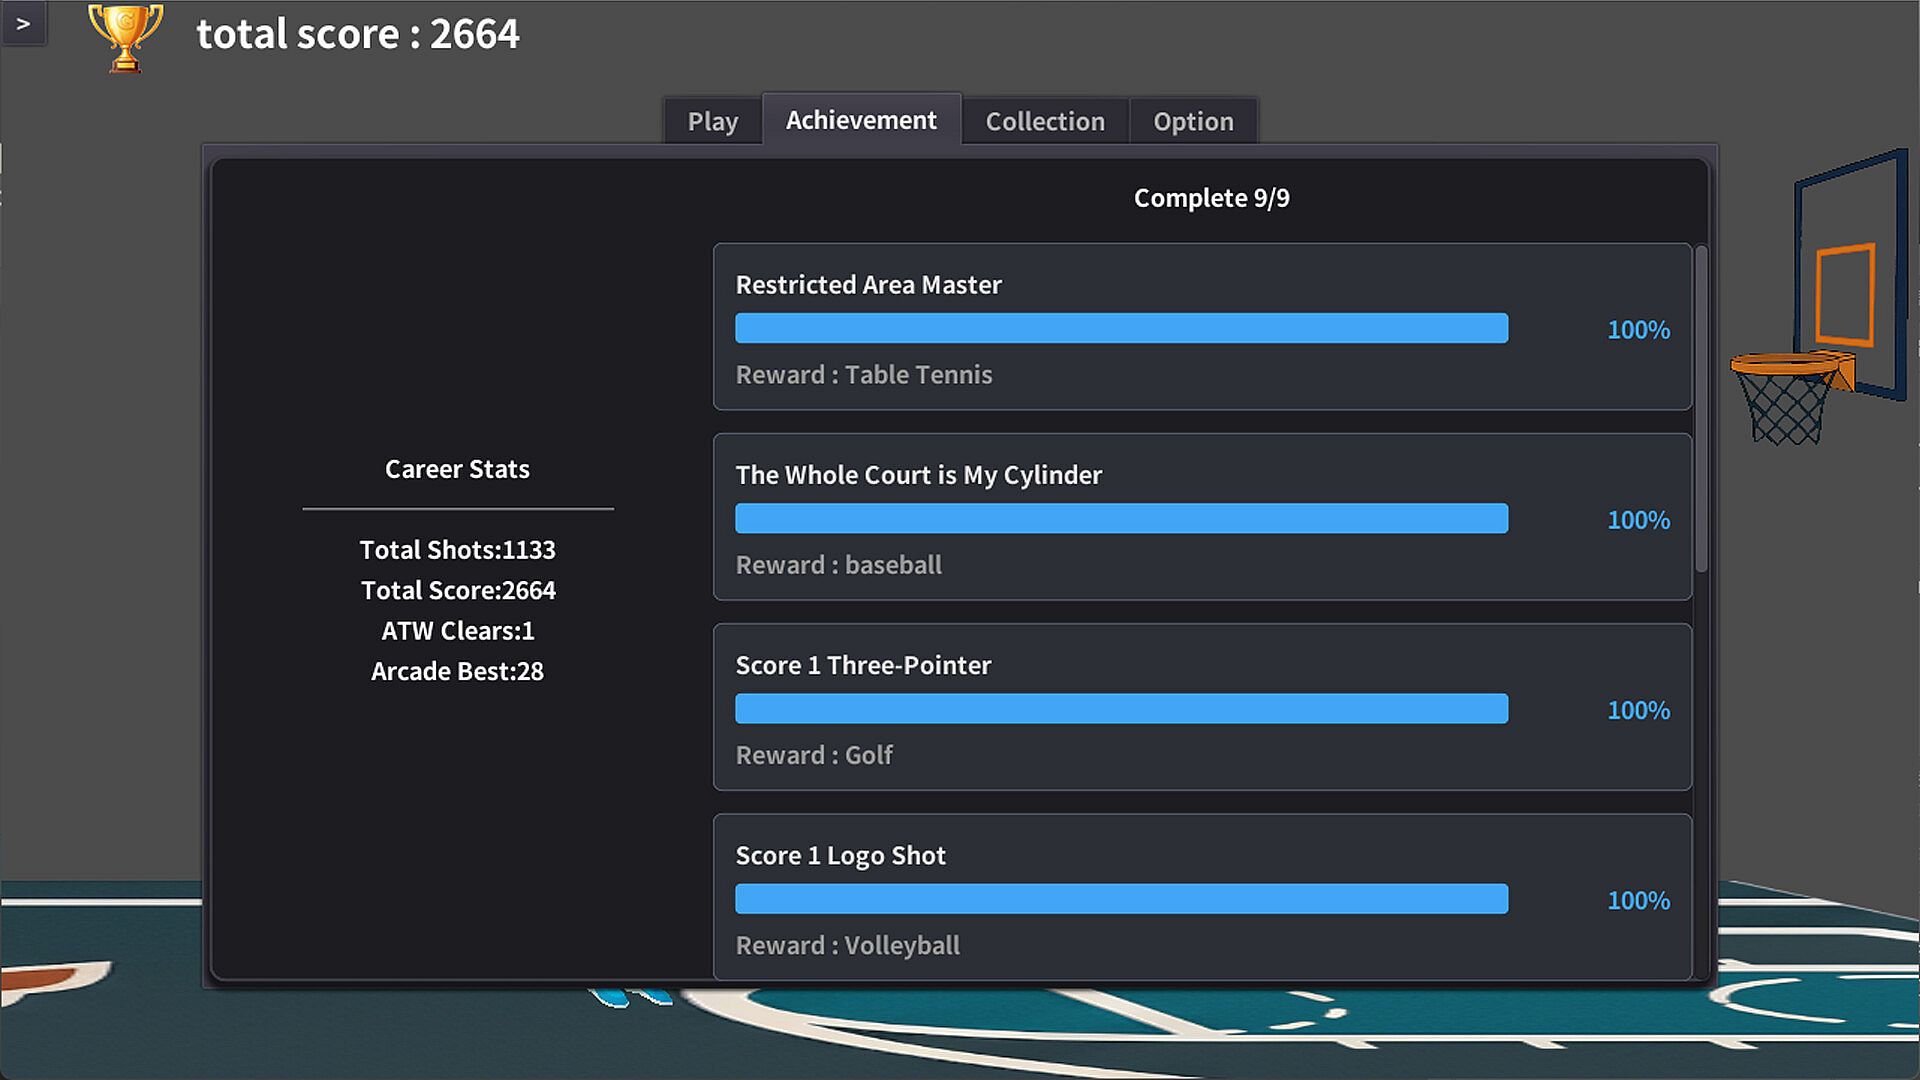Expand the side panel arrow button
The width and height of the screenshot is (1920, 1080).
pyautogui.click(x=23, y=23)
